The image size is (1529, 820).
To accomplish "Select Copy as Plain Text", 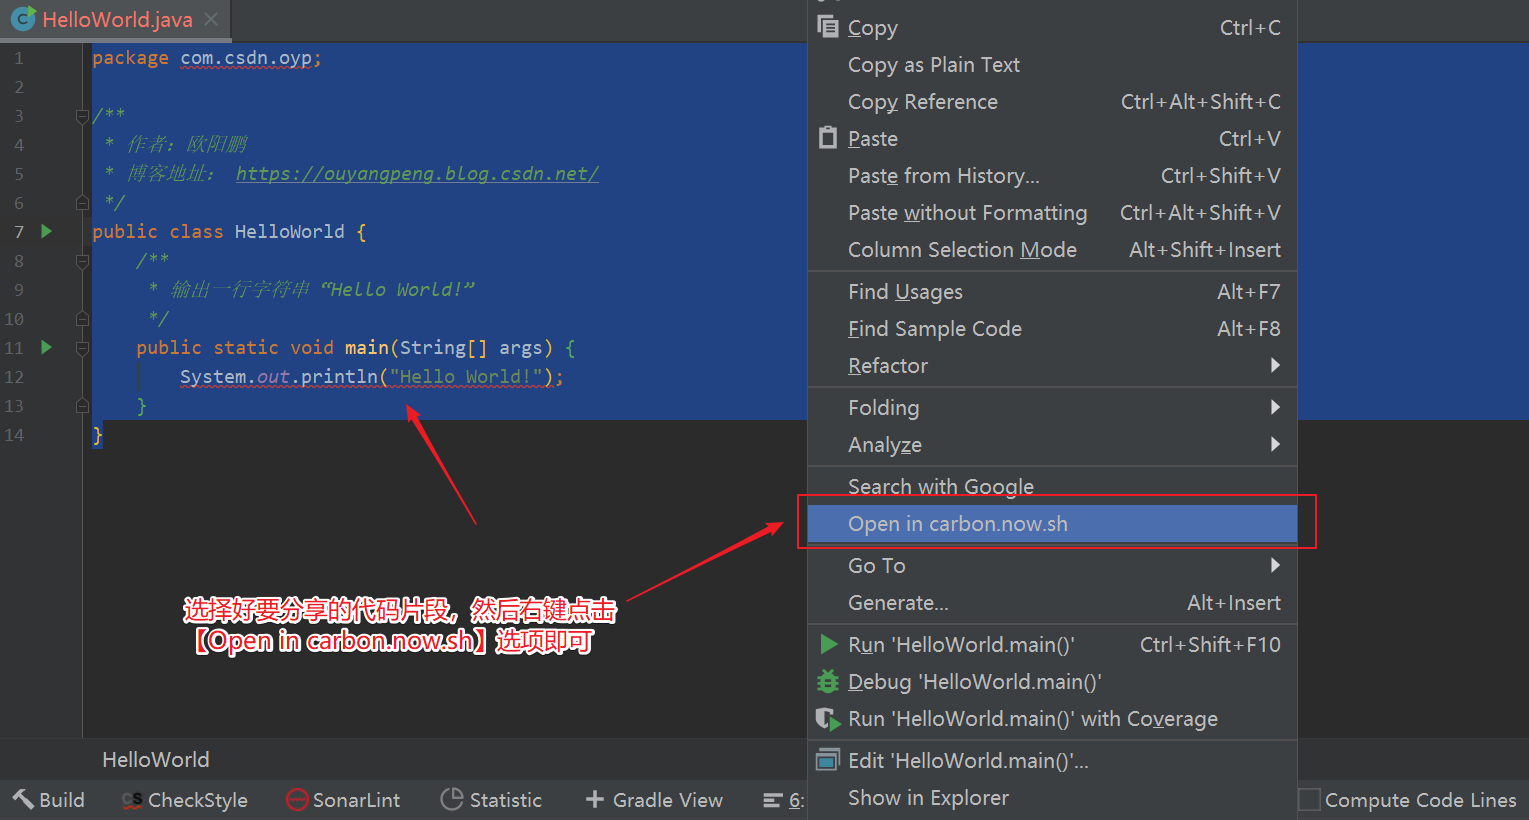I will (1052, 65).
